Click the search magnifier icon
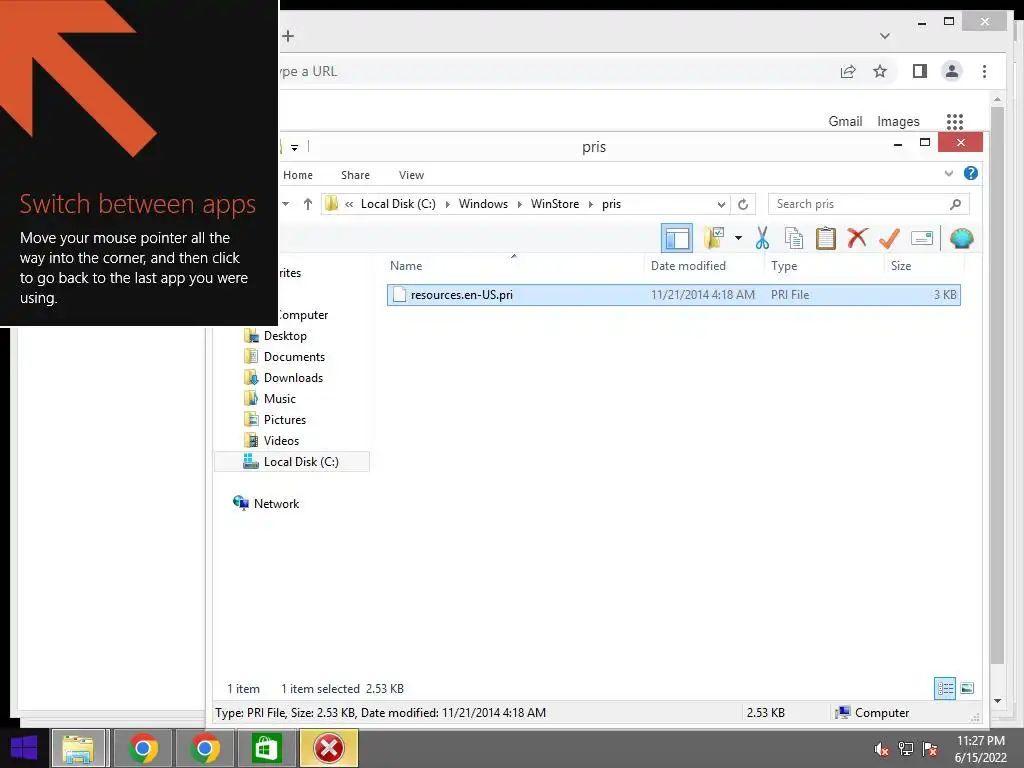Screen dimensions: 1024x768 tap(955, 204)
